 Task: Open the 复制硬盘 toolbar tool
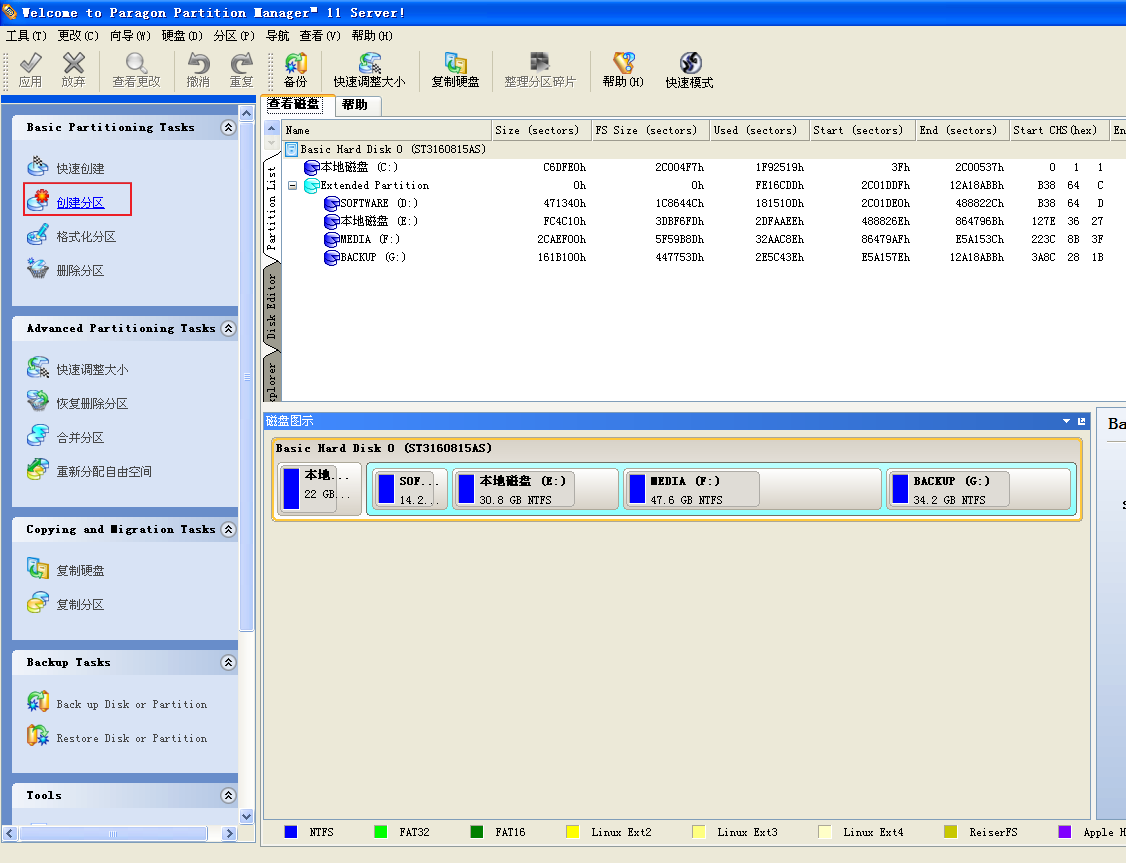click(455, 70)
